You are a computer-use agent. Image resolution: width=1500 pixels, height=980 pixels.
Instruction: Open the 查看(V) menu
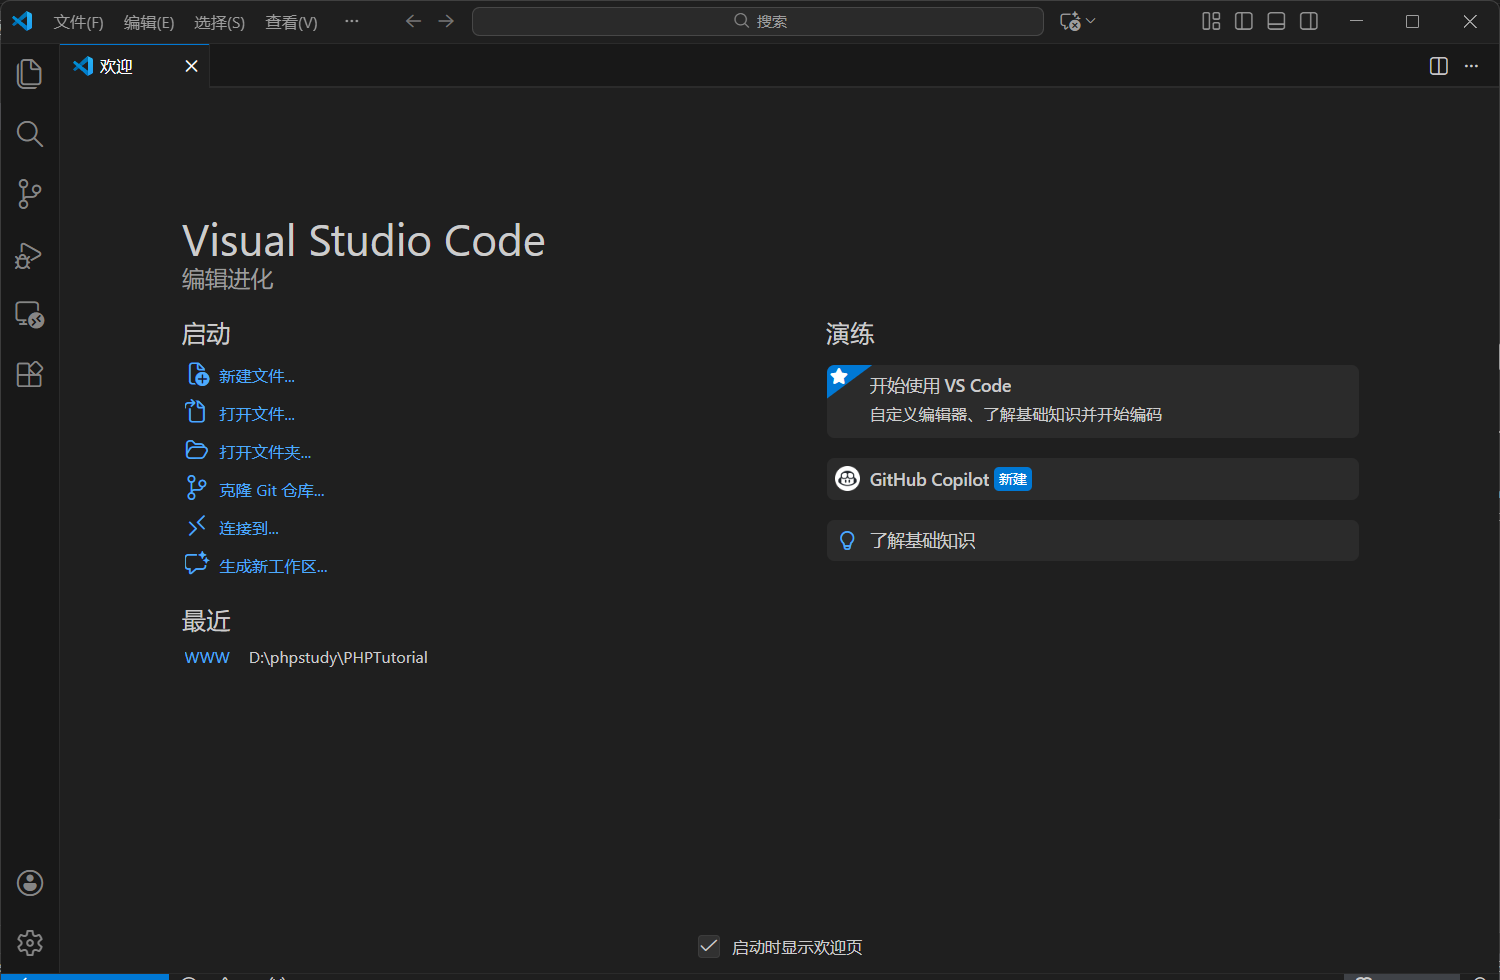coord(291,22)
